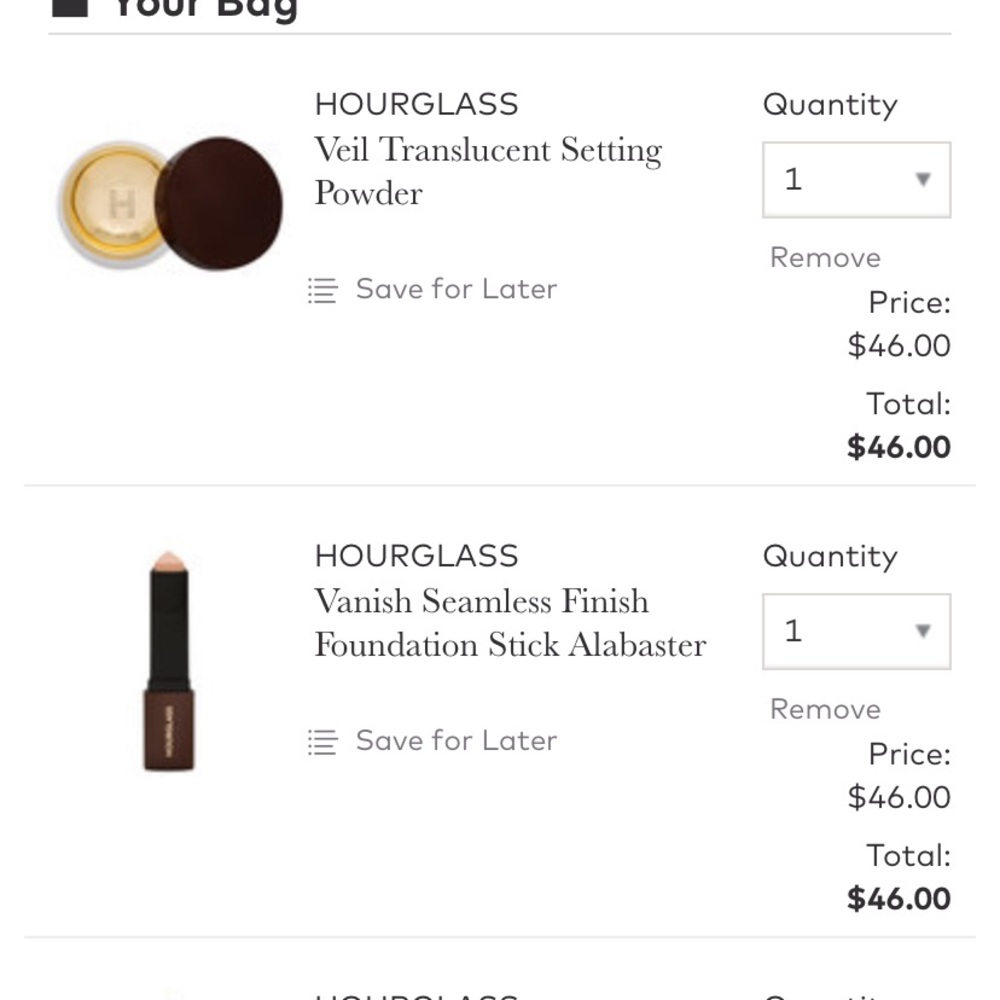Open the quantity dropdown for Veil Translucent Setting Powder
1000x1000 pixels.
tap(855, 180)
